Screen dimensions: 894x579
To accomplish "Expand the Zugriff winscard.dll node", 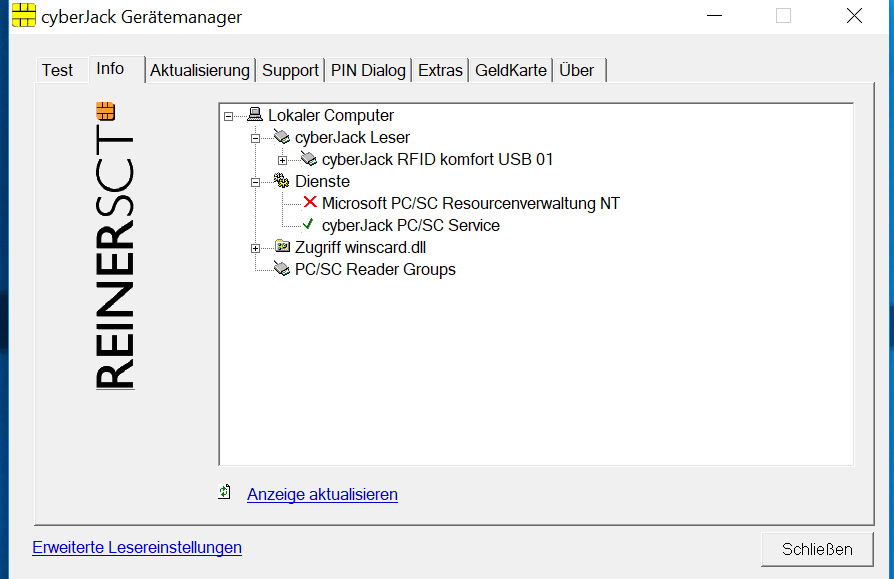I will 255,248.
